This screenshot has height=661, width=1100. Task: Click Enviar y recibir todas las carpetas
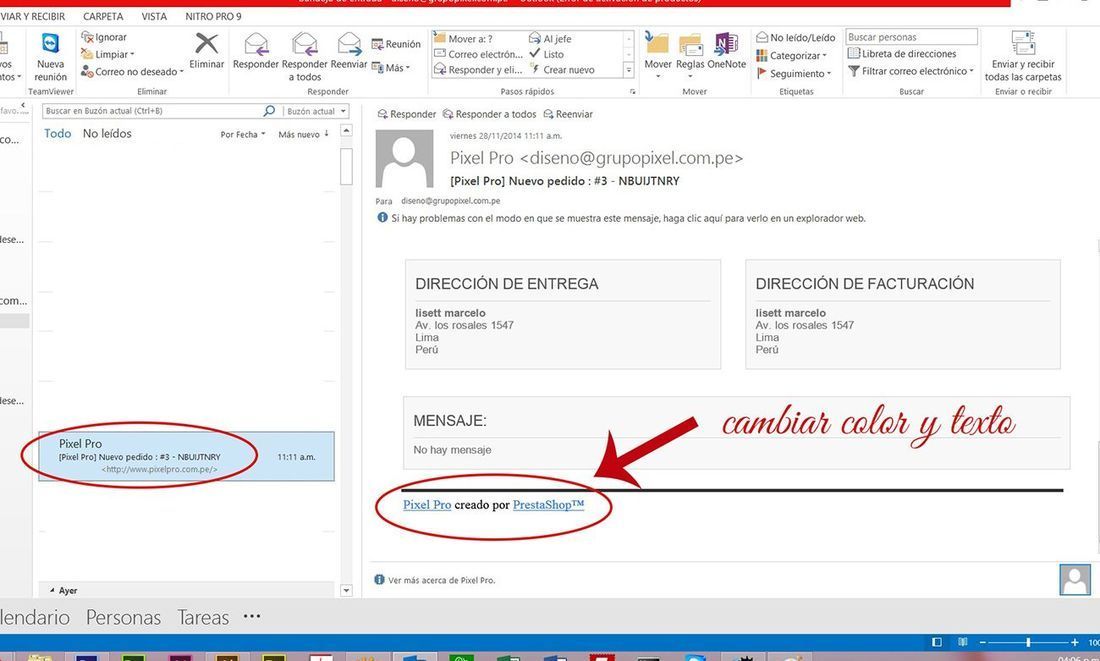(1023, 56)
